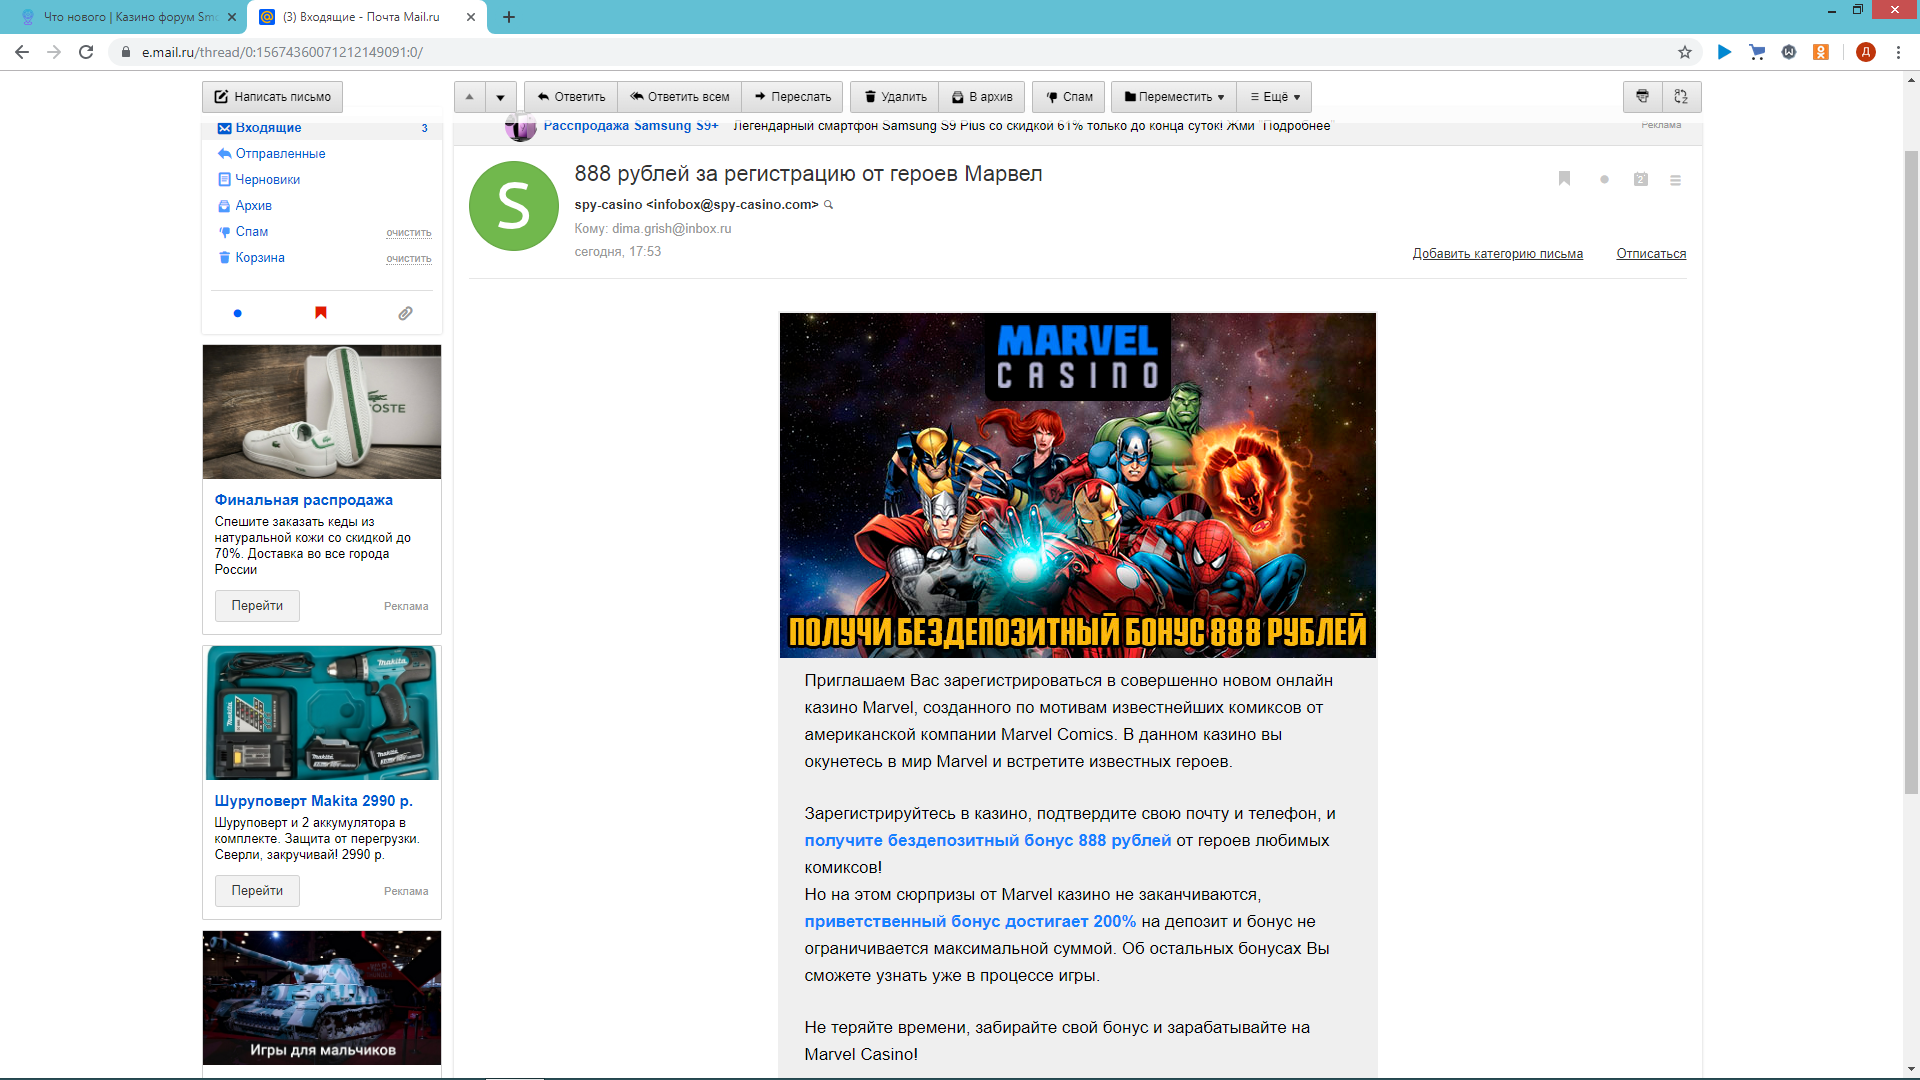Open the Makita drill ad image
This screenshot has width=1920, height=1080.
click(322, 713)
